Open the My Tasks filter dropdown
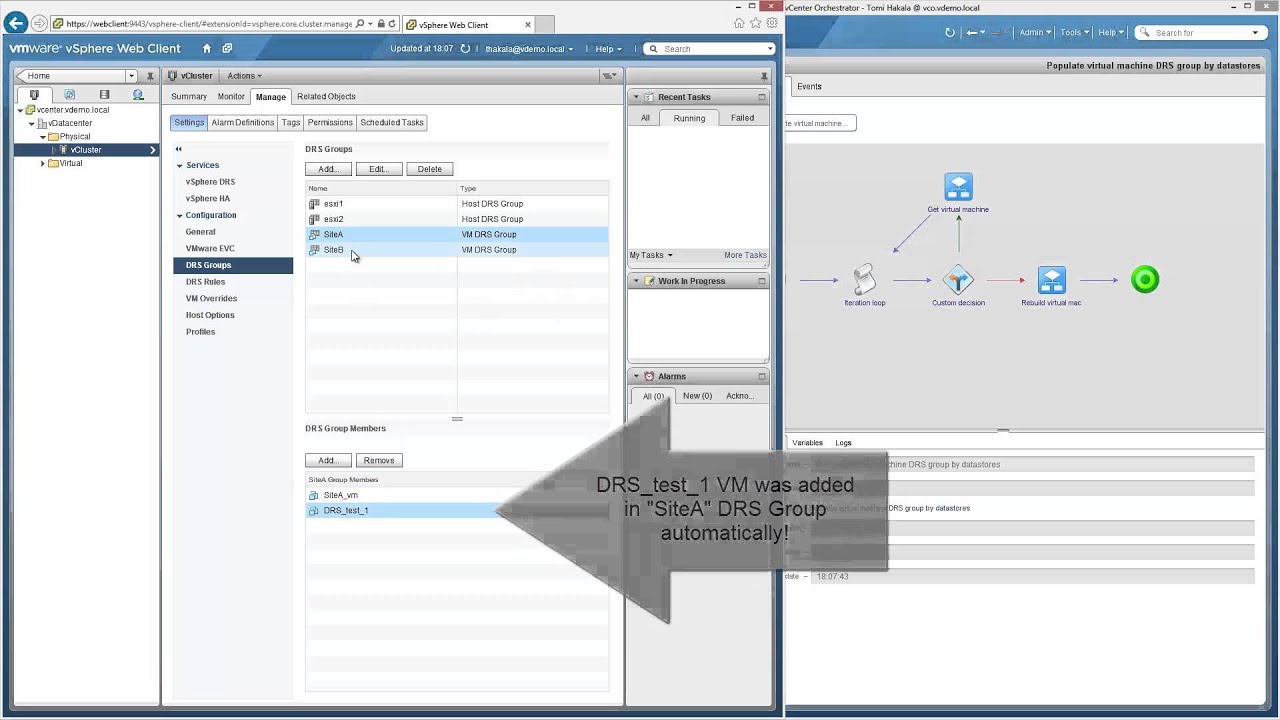This screenshot has width=1280, height=720. click(x=651, y=255)
